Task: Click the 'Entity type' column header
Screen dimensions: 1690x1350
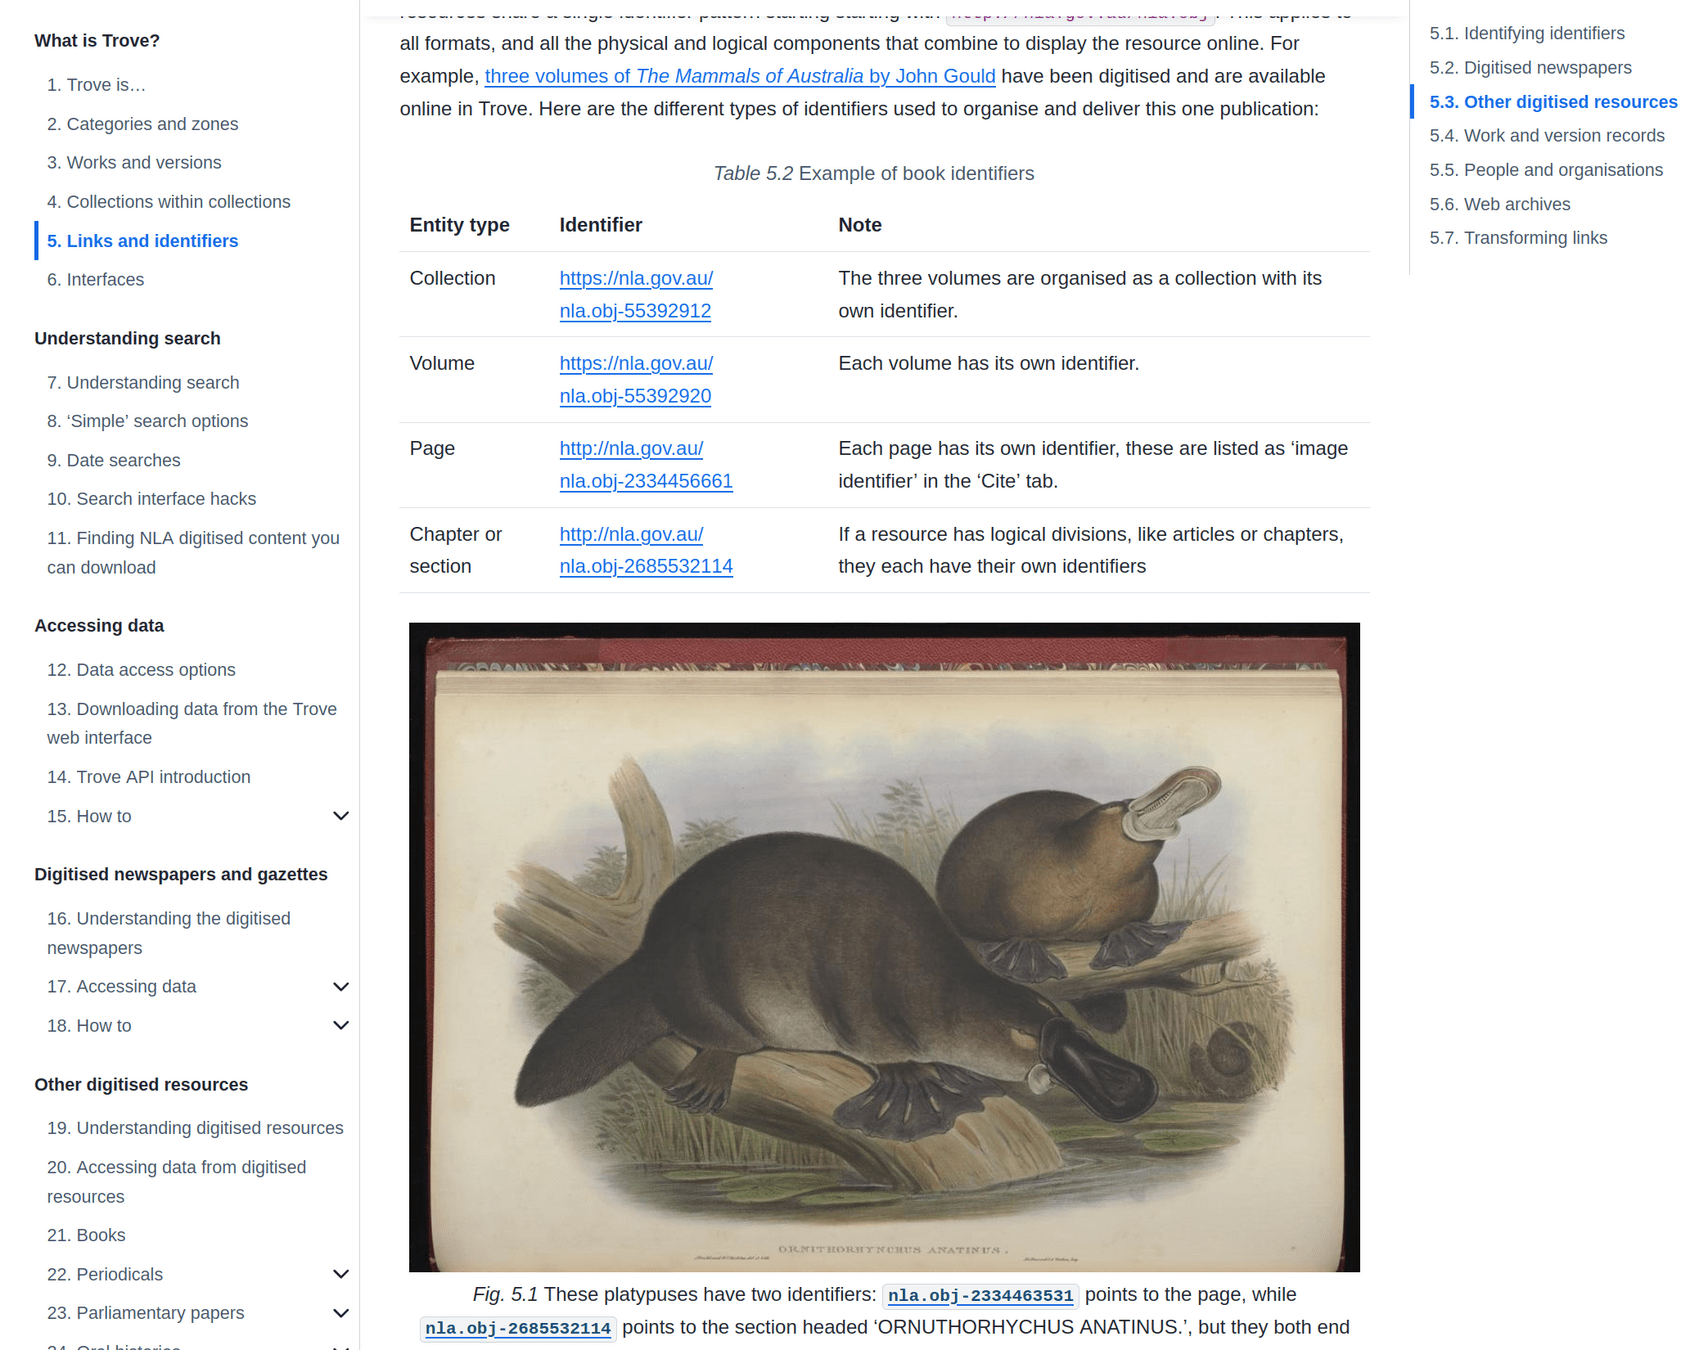Action: point(459,225)
